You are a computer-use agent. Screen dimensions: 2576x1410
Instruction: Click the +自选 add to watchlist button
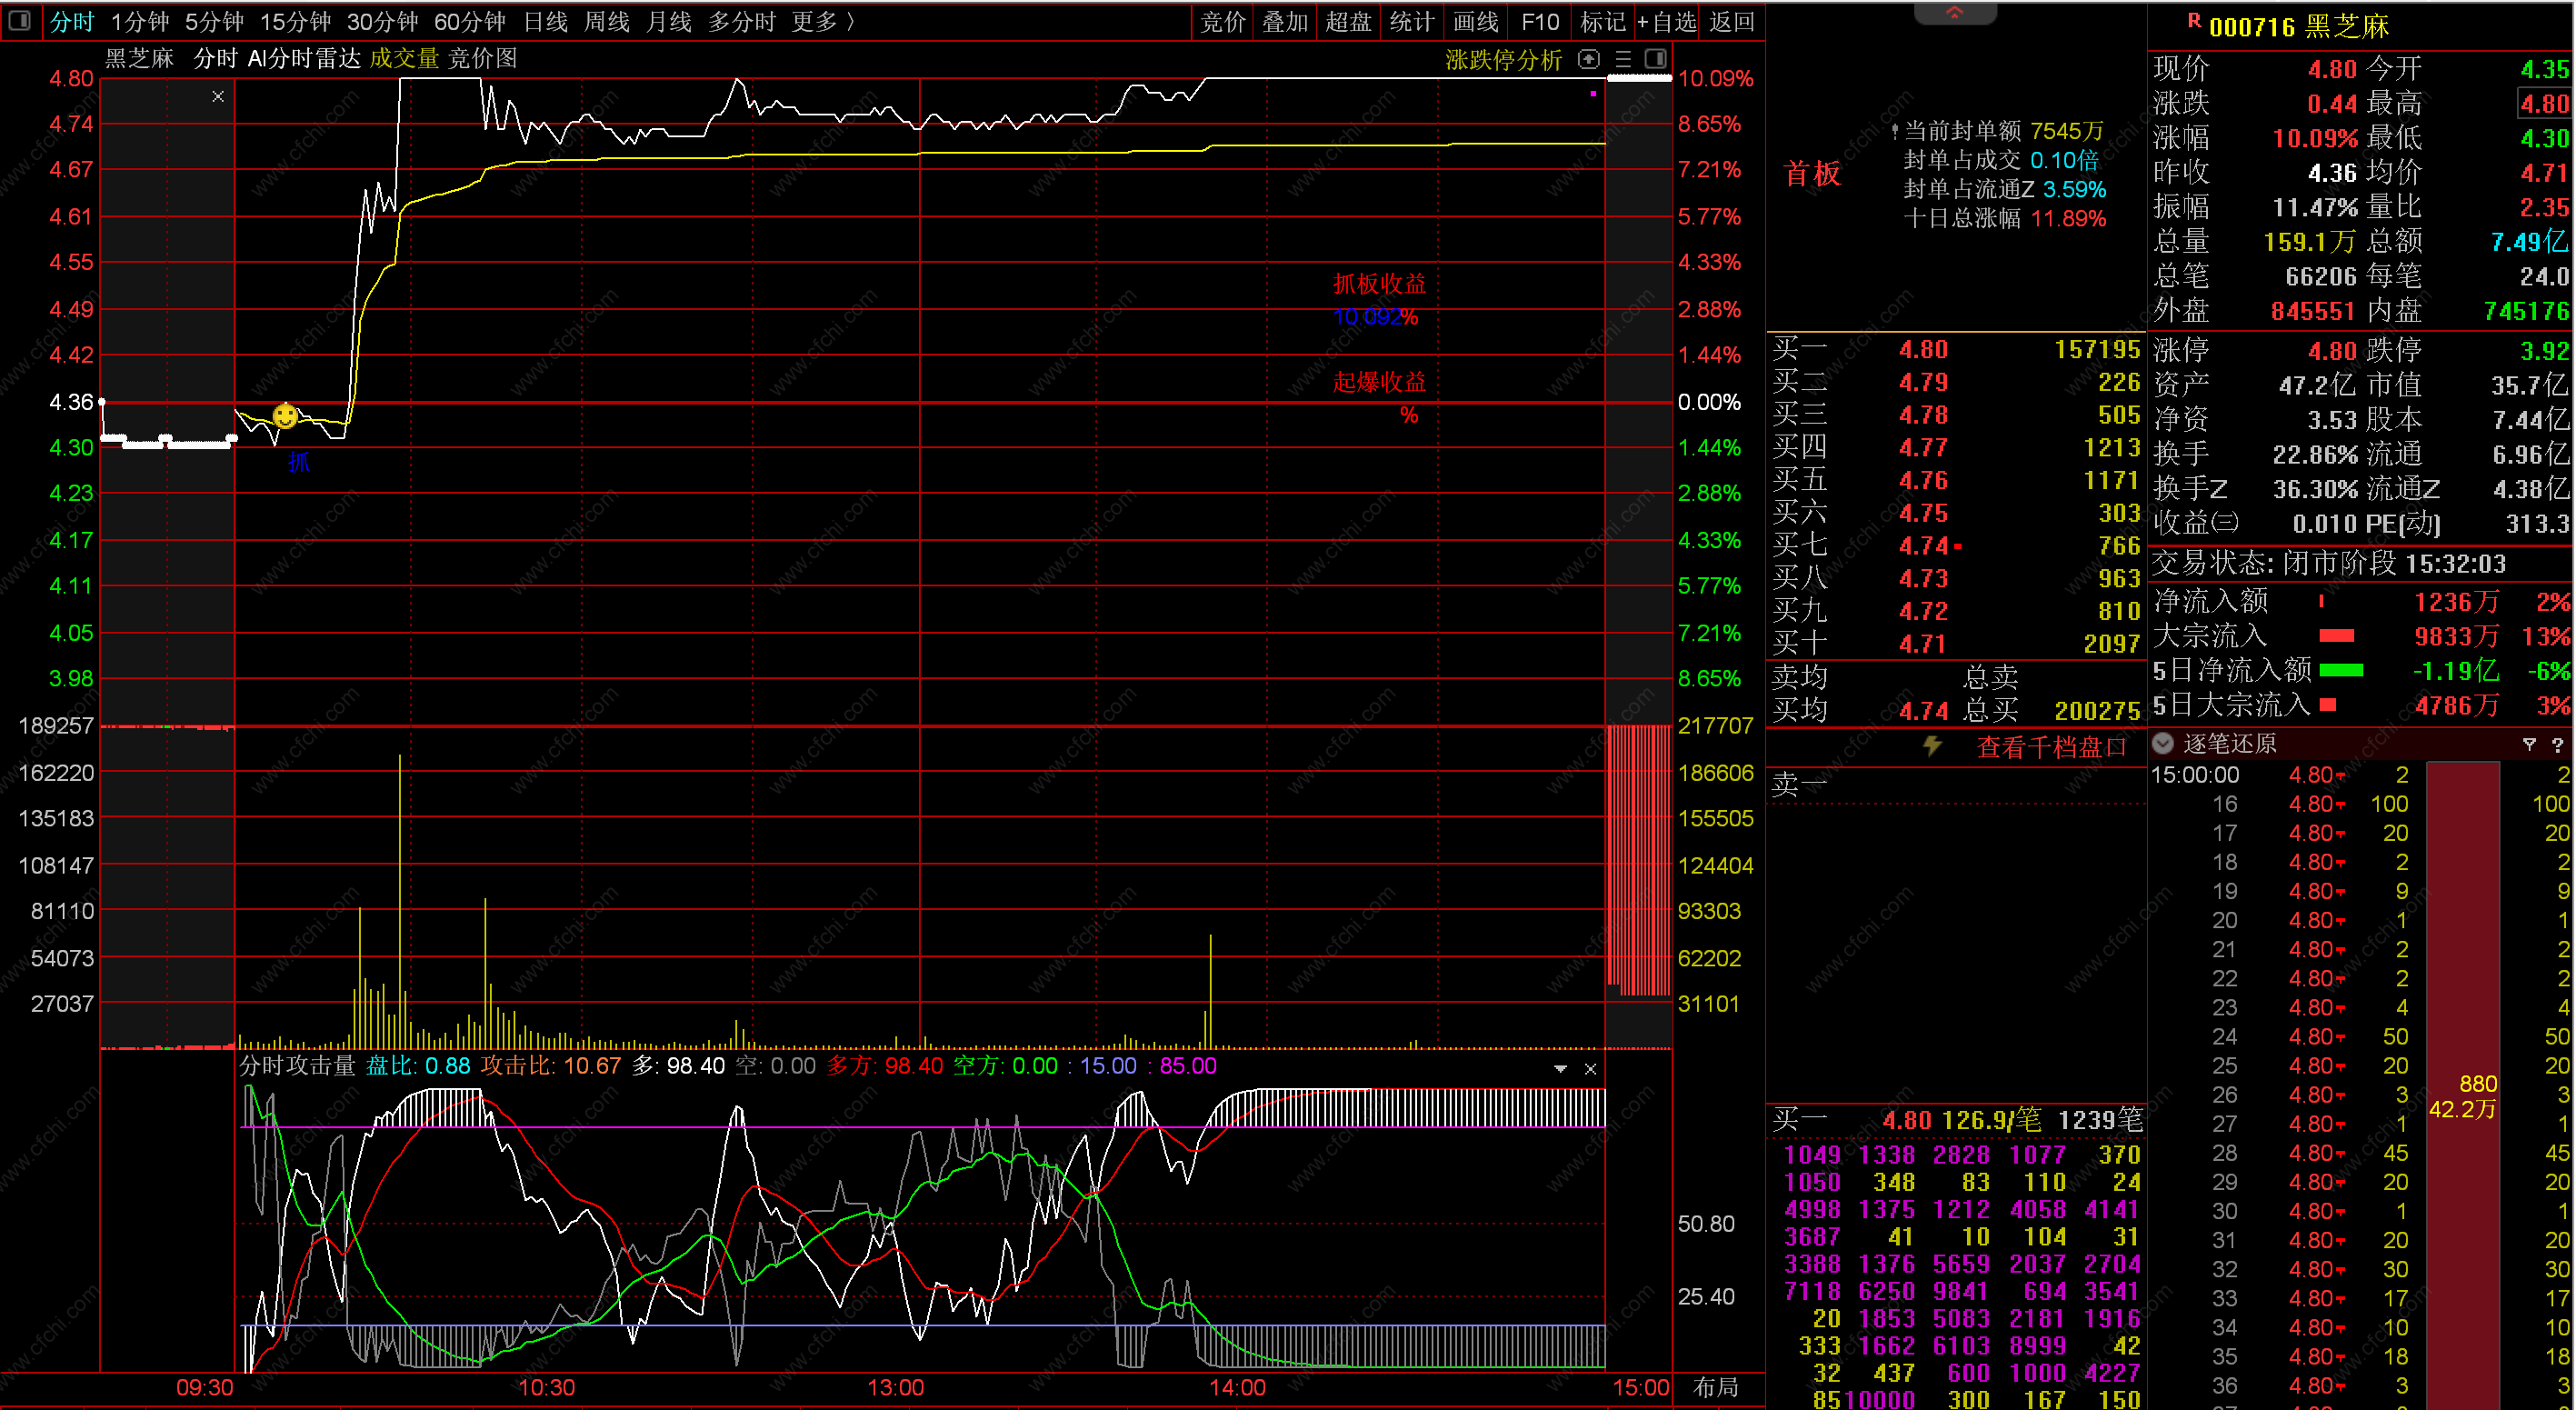[1667, 22]
